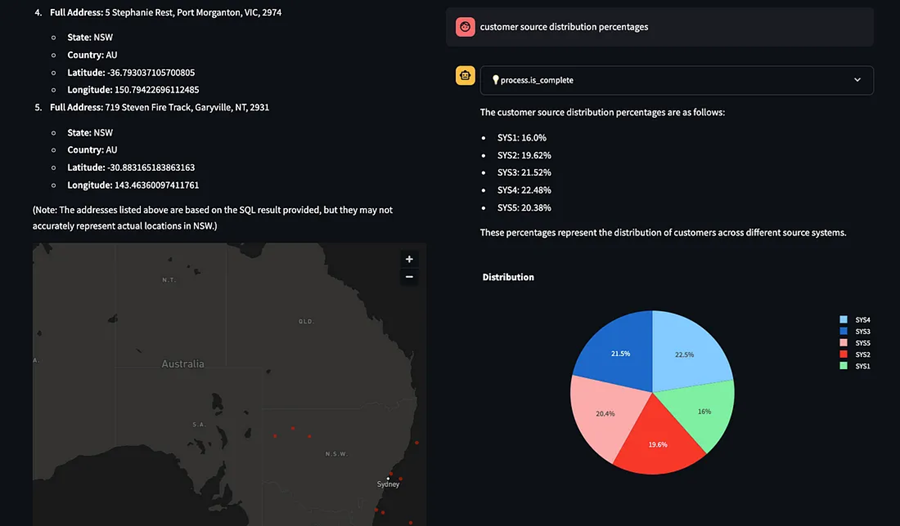Click the lightbulb icon in process.is_complete bar
This screenshot has height=526, width=900.
[495, 80]
